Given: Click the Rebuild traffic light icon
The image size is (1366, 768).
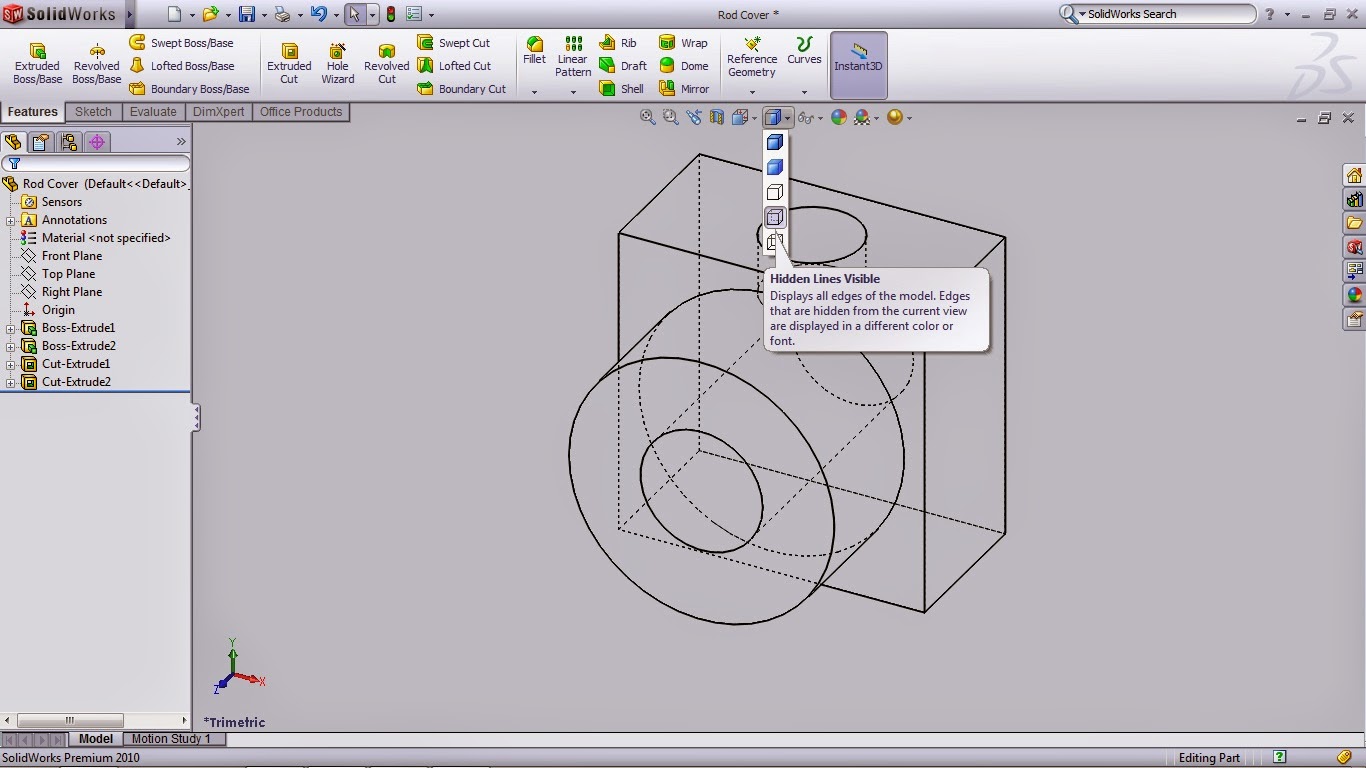Looking at the screenshot, I should (x=390, y=14).
